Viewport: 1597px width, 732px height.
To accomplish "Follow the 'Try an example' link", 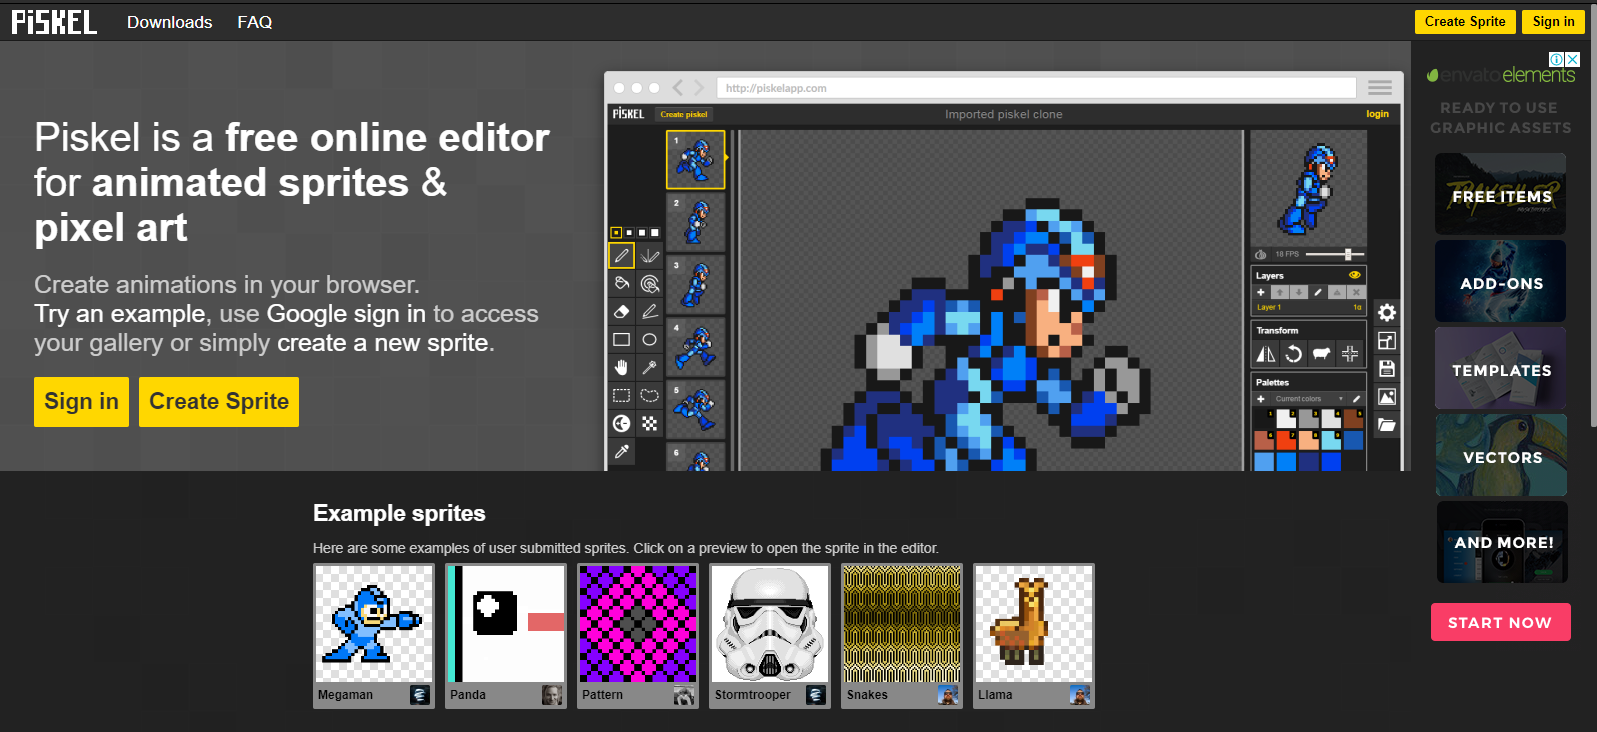I will pyautogui.click(x=120, y=314).
